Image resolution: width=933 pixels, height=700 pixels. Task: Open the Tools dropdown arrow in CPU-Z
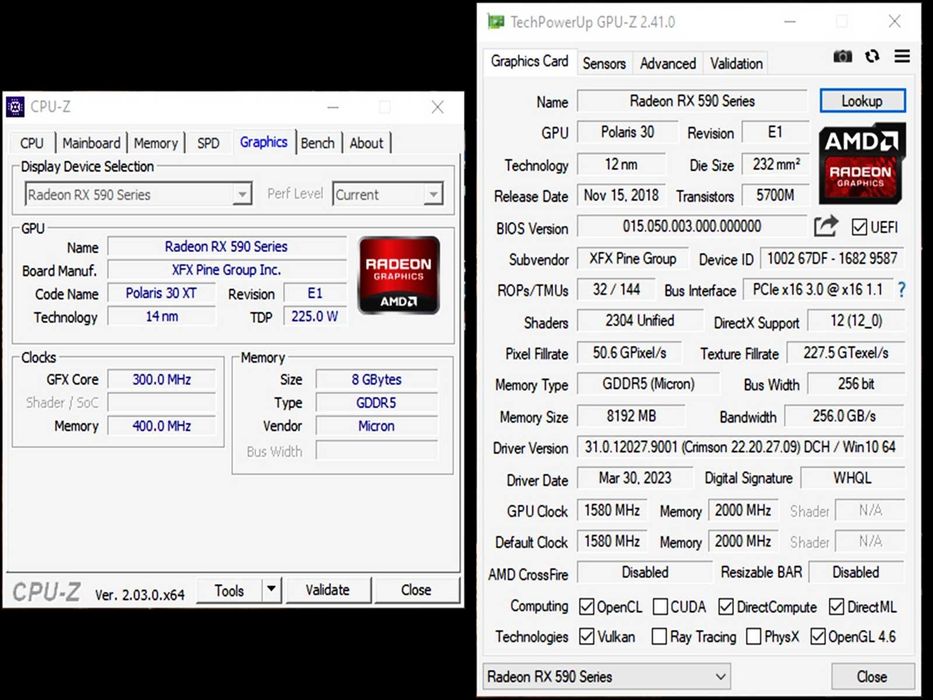point(271,589)
